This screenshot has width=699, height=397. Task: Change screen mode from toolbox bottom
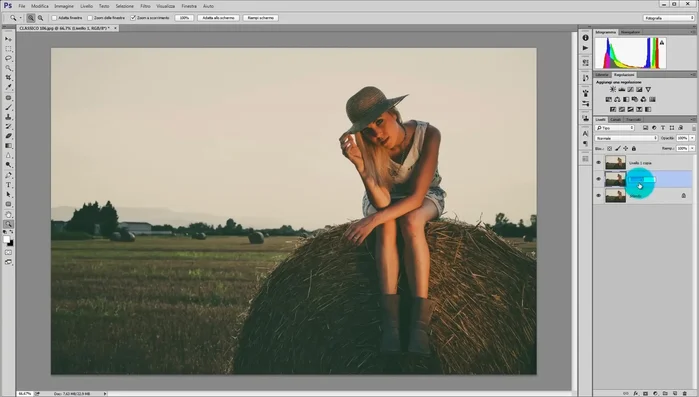coord(8,262)
